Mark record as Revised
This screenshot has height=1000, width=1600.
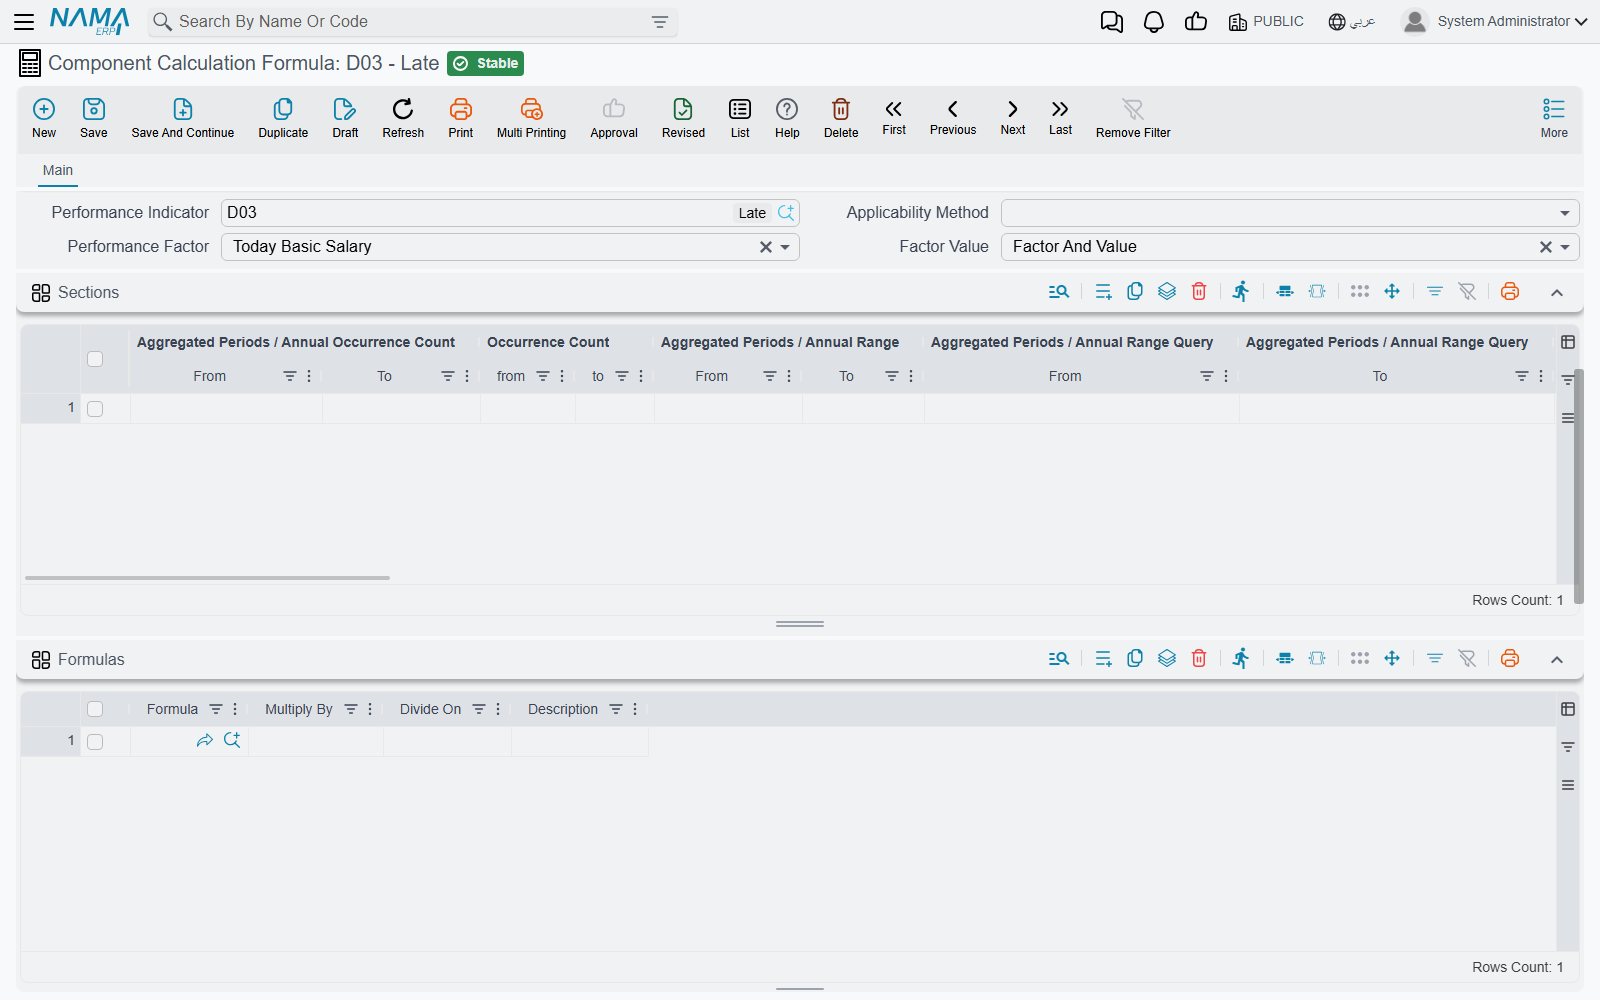683,118
